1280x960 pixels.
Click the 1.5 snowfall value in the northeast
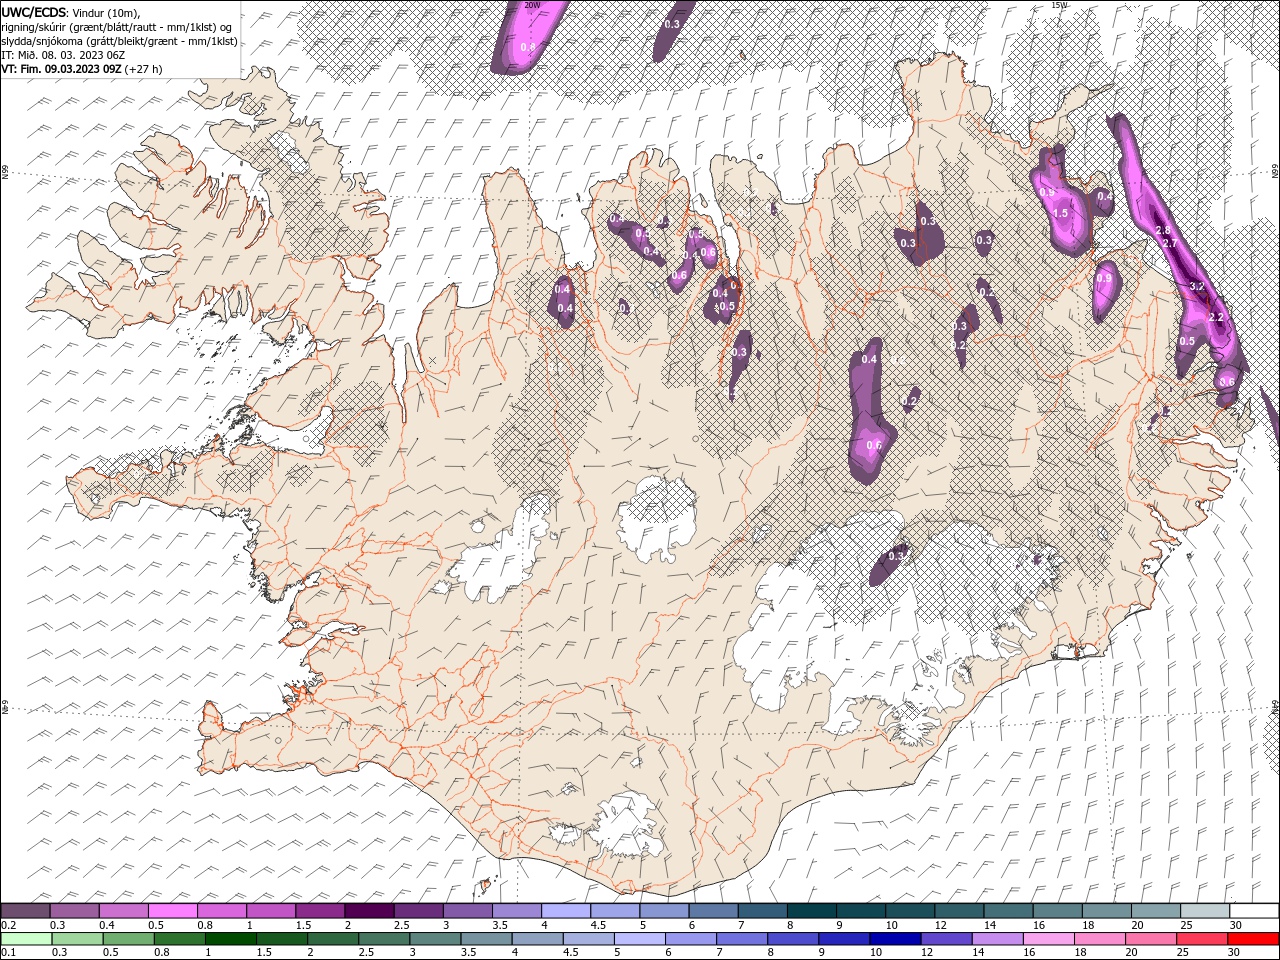[1061, 213]
